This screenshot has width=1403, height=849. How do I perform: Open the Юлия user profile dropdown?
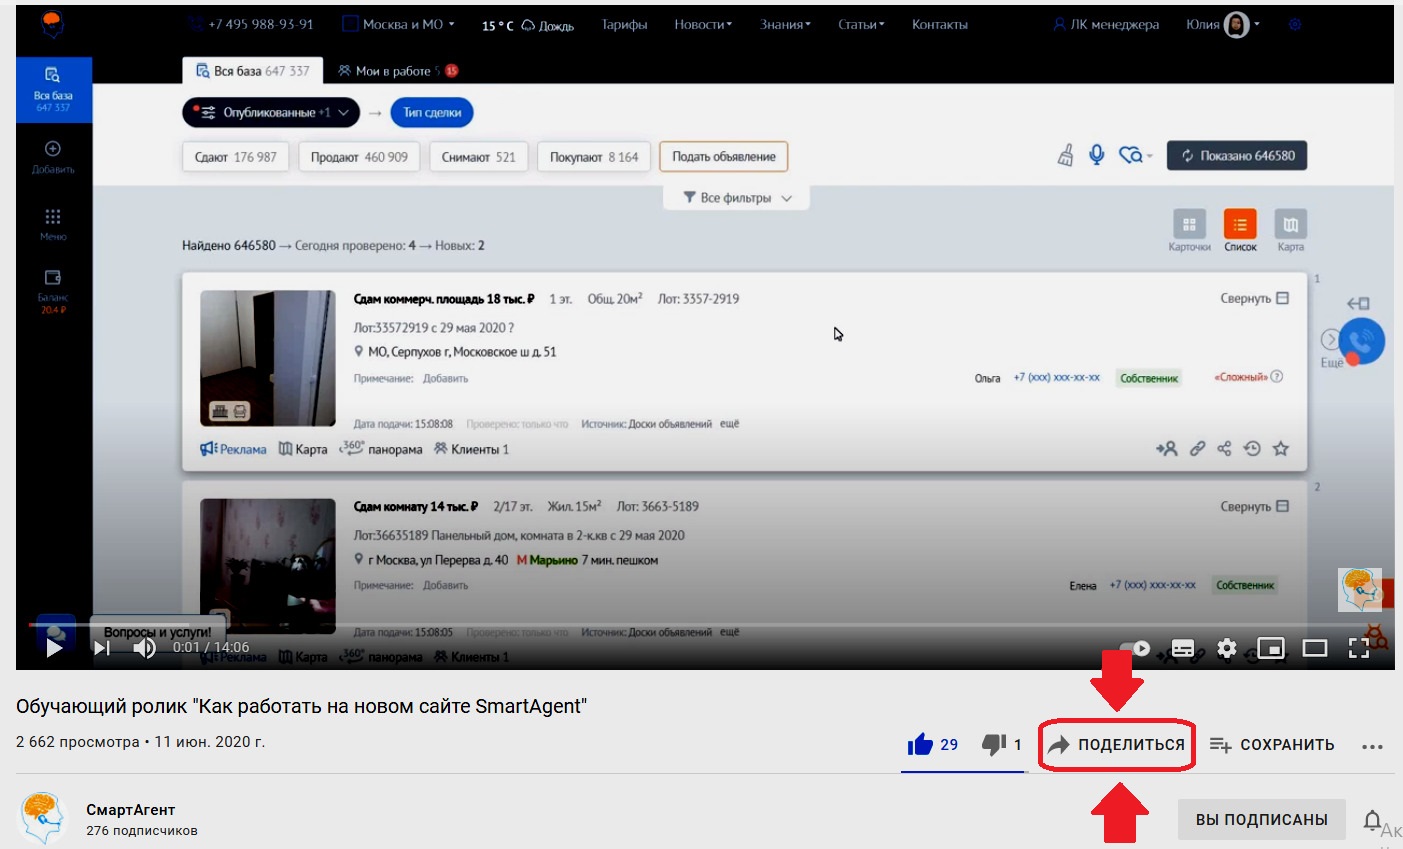click(1222, 24)
